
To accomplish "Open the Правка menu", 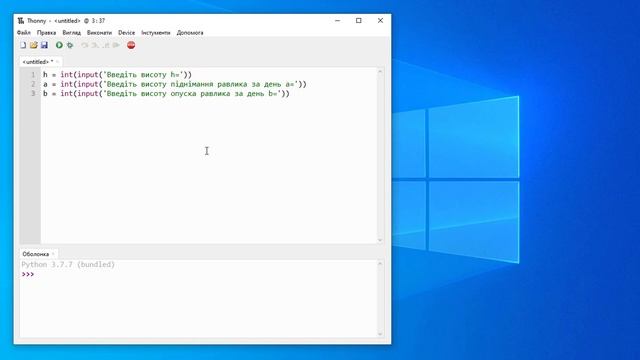I will [x=46, y=33].
